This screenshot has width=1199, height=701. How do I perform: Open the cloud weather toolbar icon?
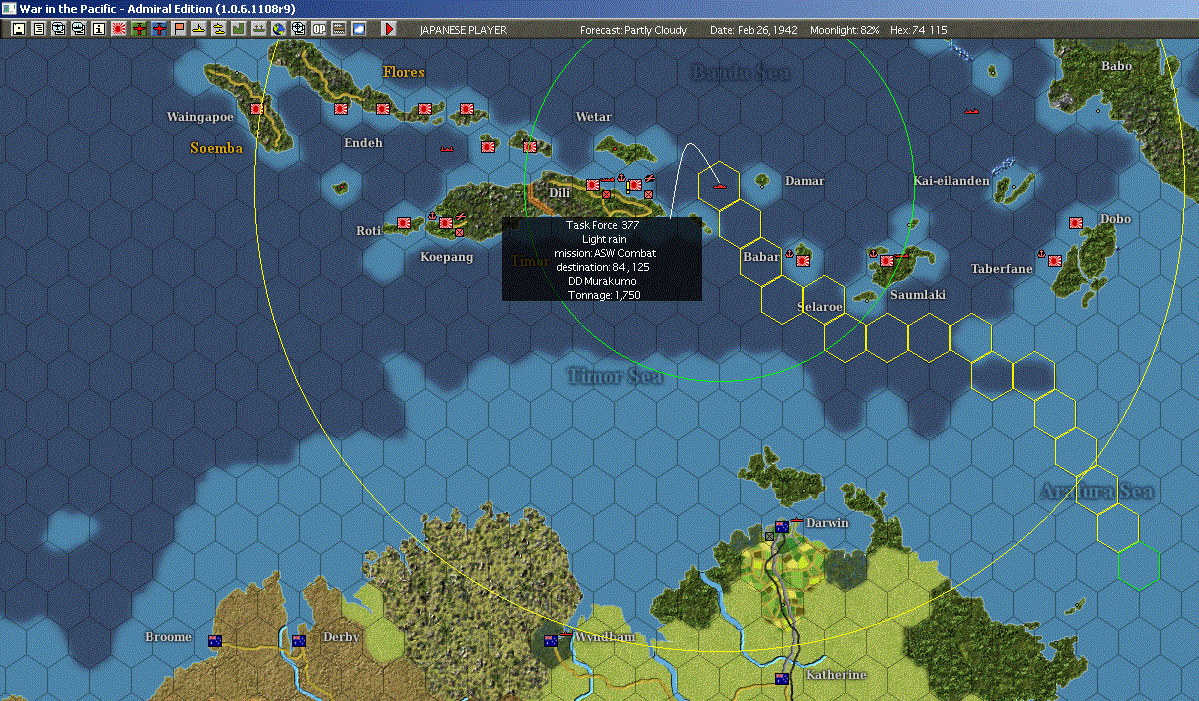[358, 29]
